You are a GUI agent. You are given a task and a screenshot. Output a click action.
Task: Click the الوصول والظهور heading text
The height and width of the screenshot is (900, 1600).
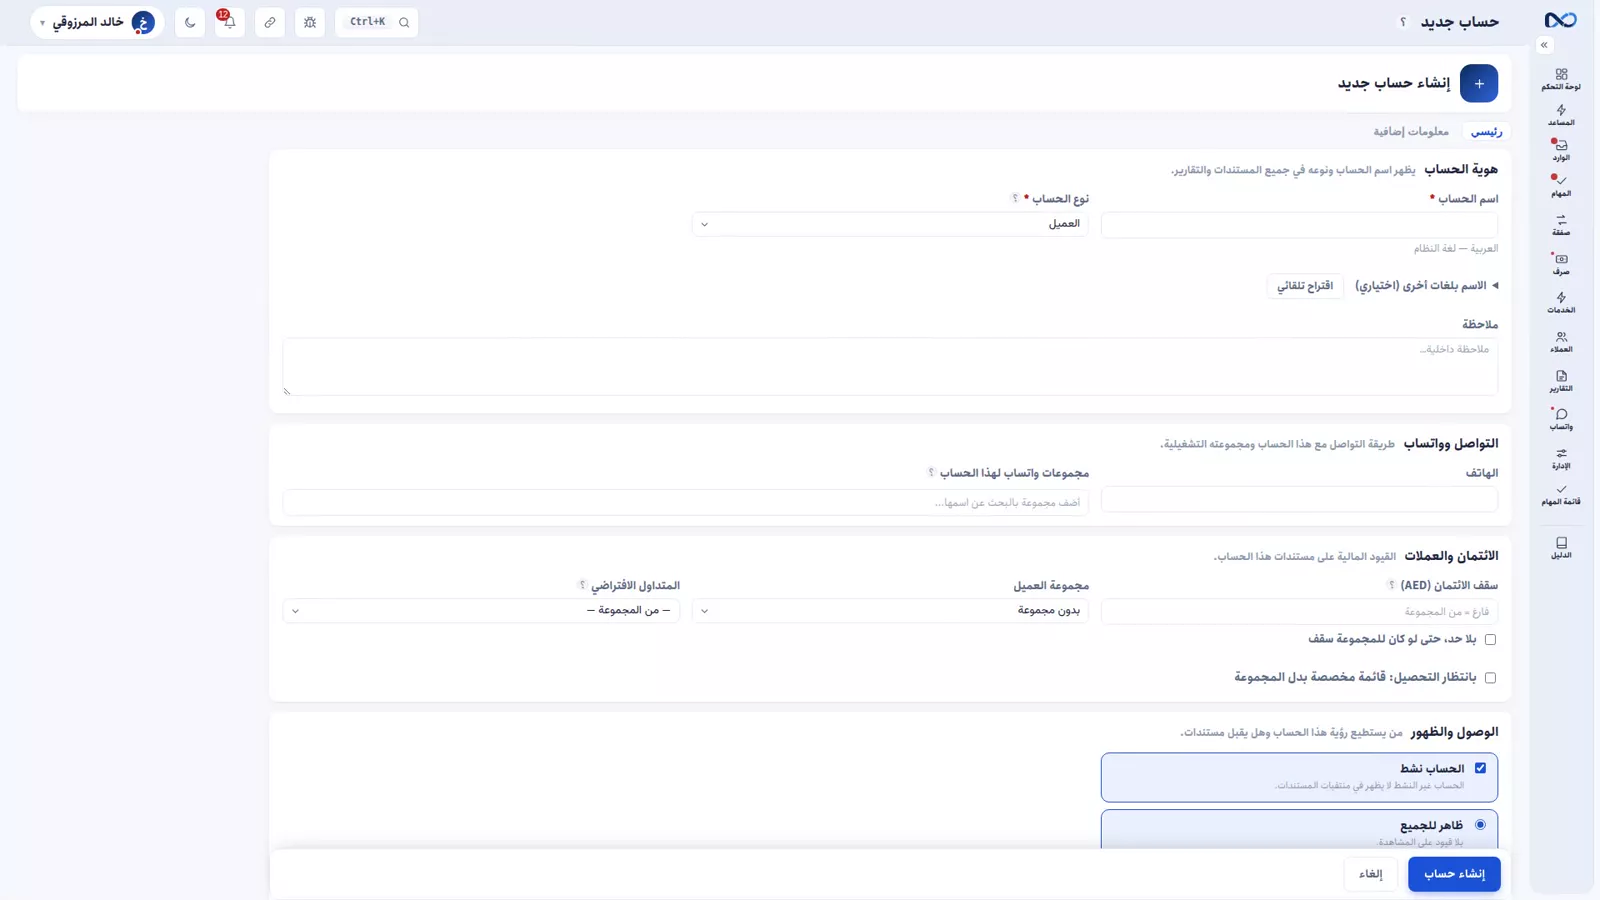click(1454, 733)
